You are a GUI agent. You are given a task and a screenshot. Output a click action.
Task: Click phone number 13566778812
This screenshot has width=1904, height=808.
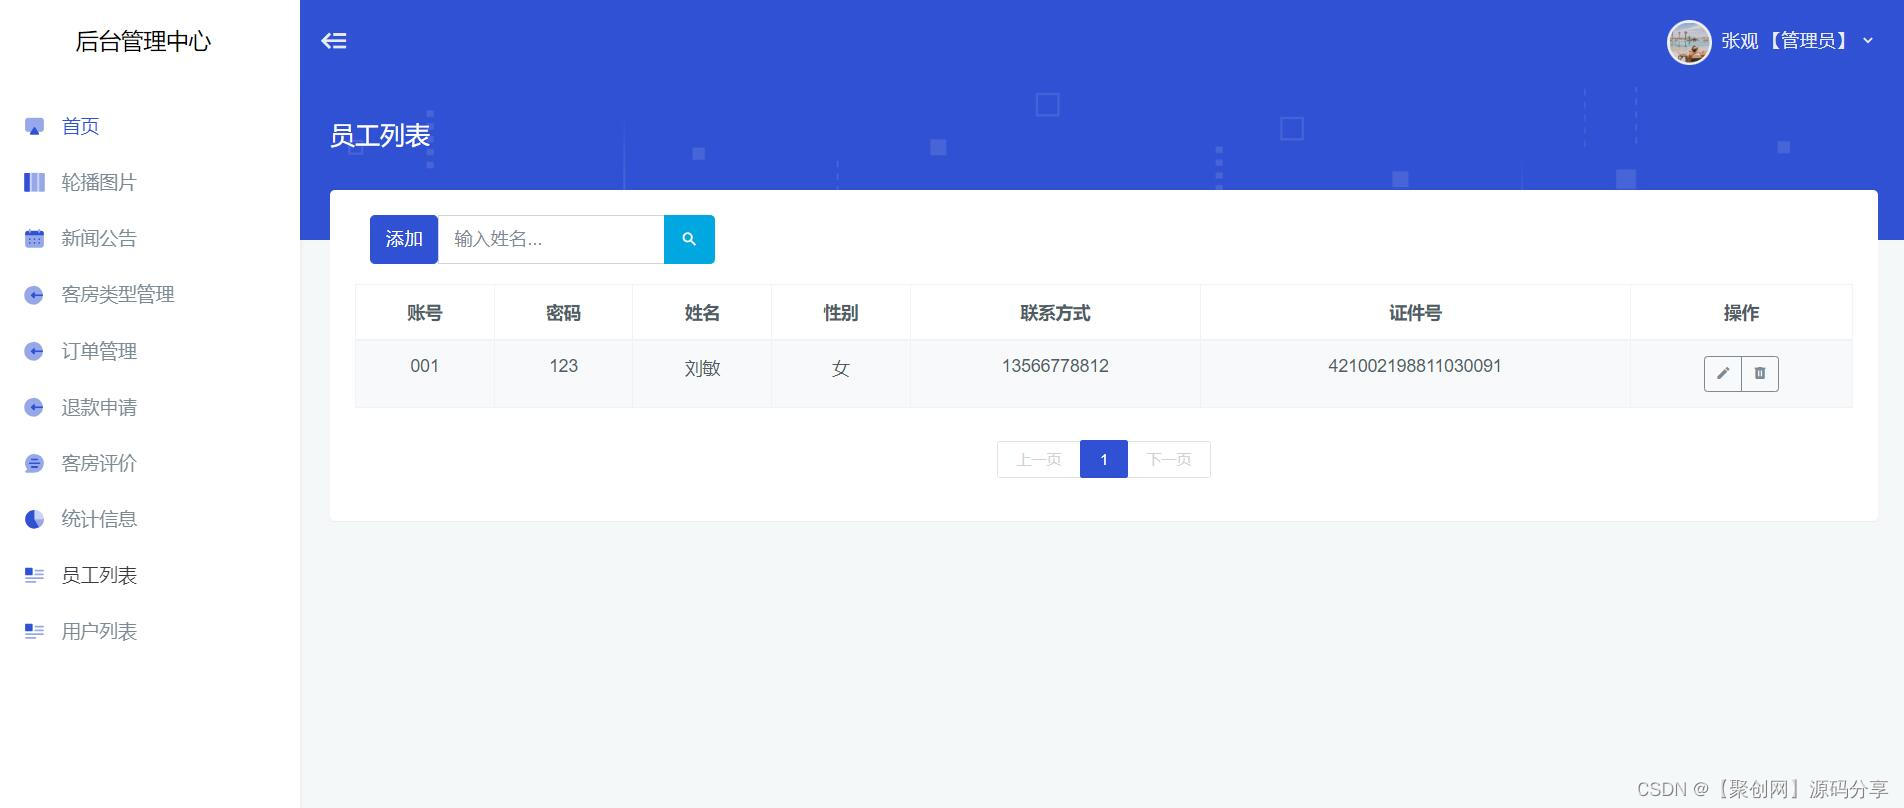click(x=1055, y=366)
